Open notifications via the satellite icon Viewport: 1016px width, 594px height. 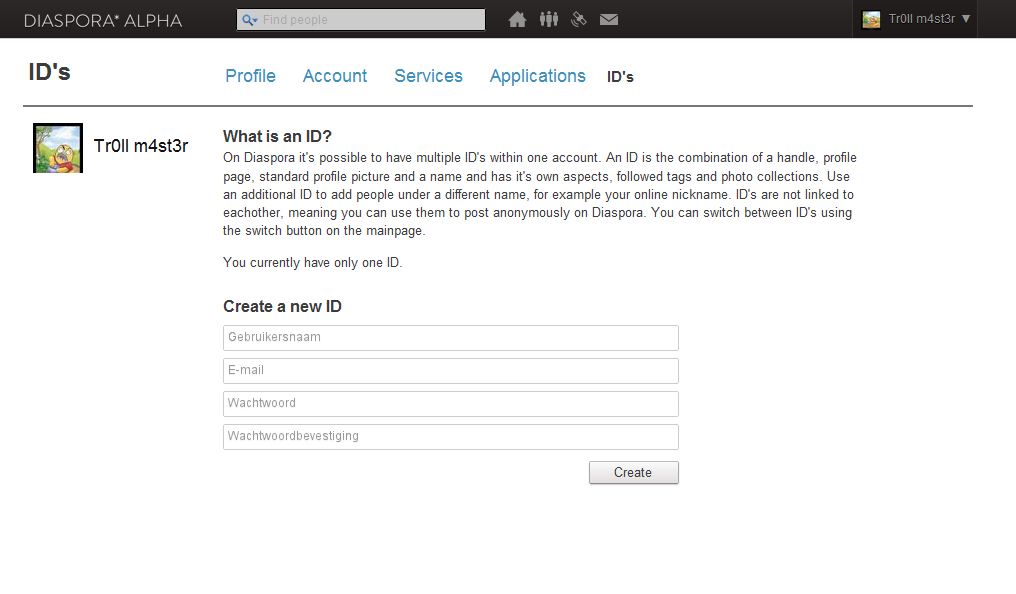(579, 19)
